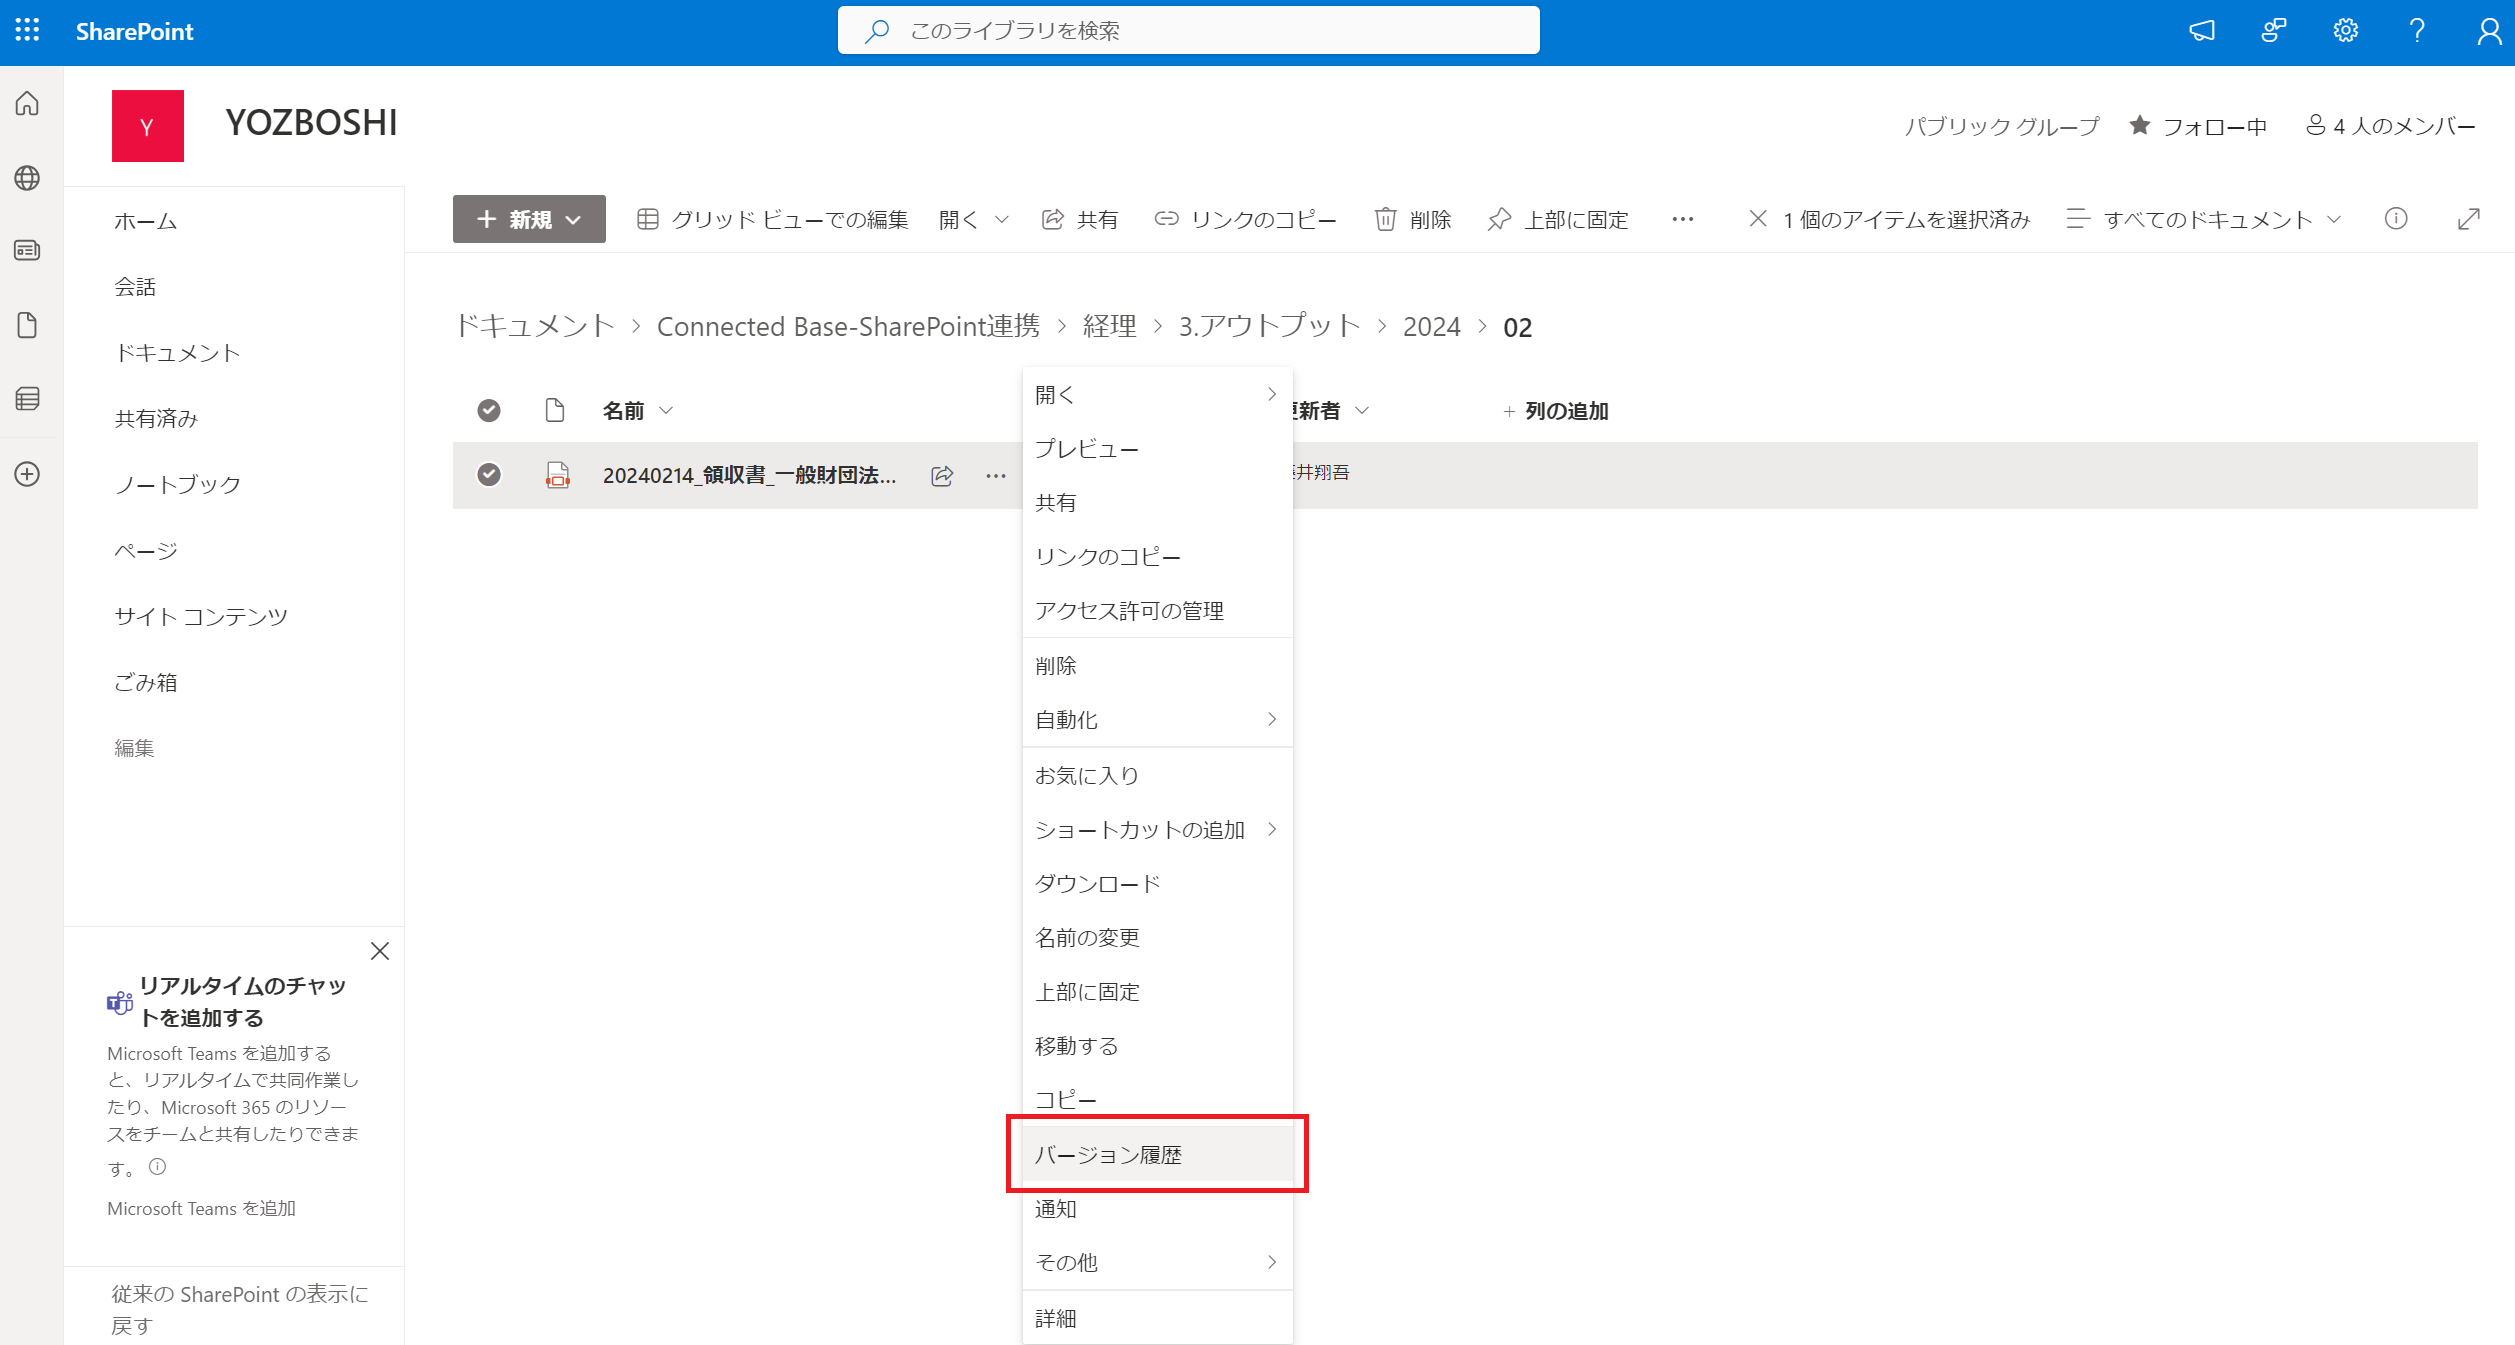Click the SharePoint home icon in left rail
Viewport: 2515px width, 1345px height.
tap(28, 103)
